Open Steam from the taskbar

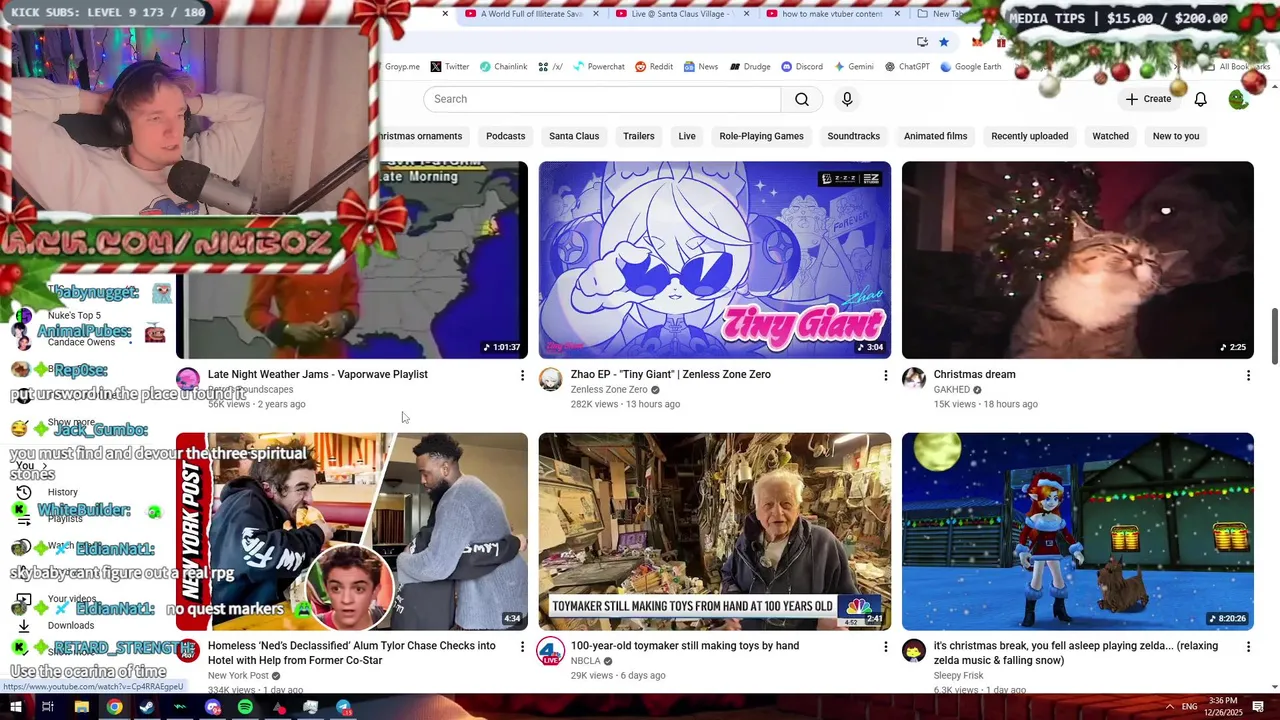coord(147,707)
